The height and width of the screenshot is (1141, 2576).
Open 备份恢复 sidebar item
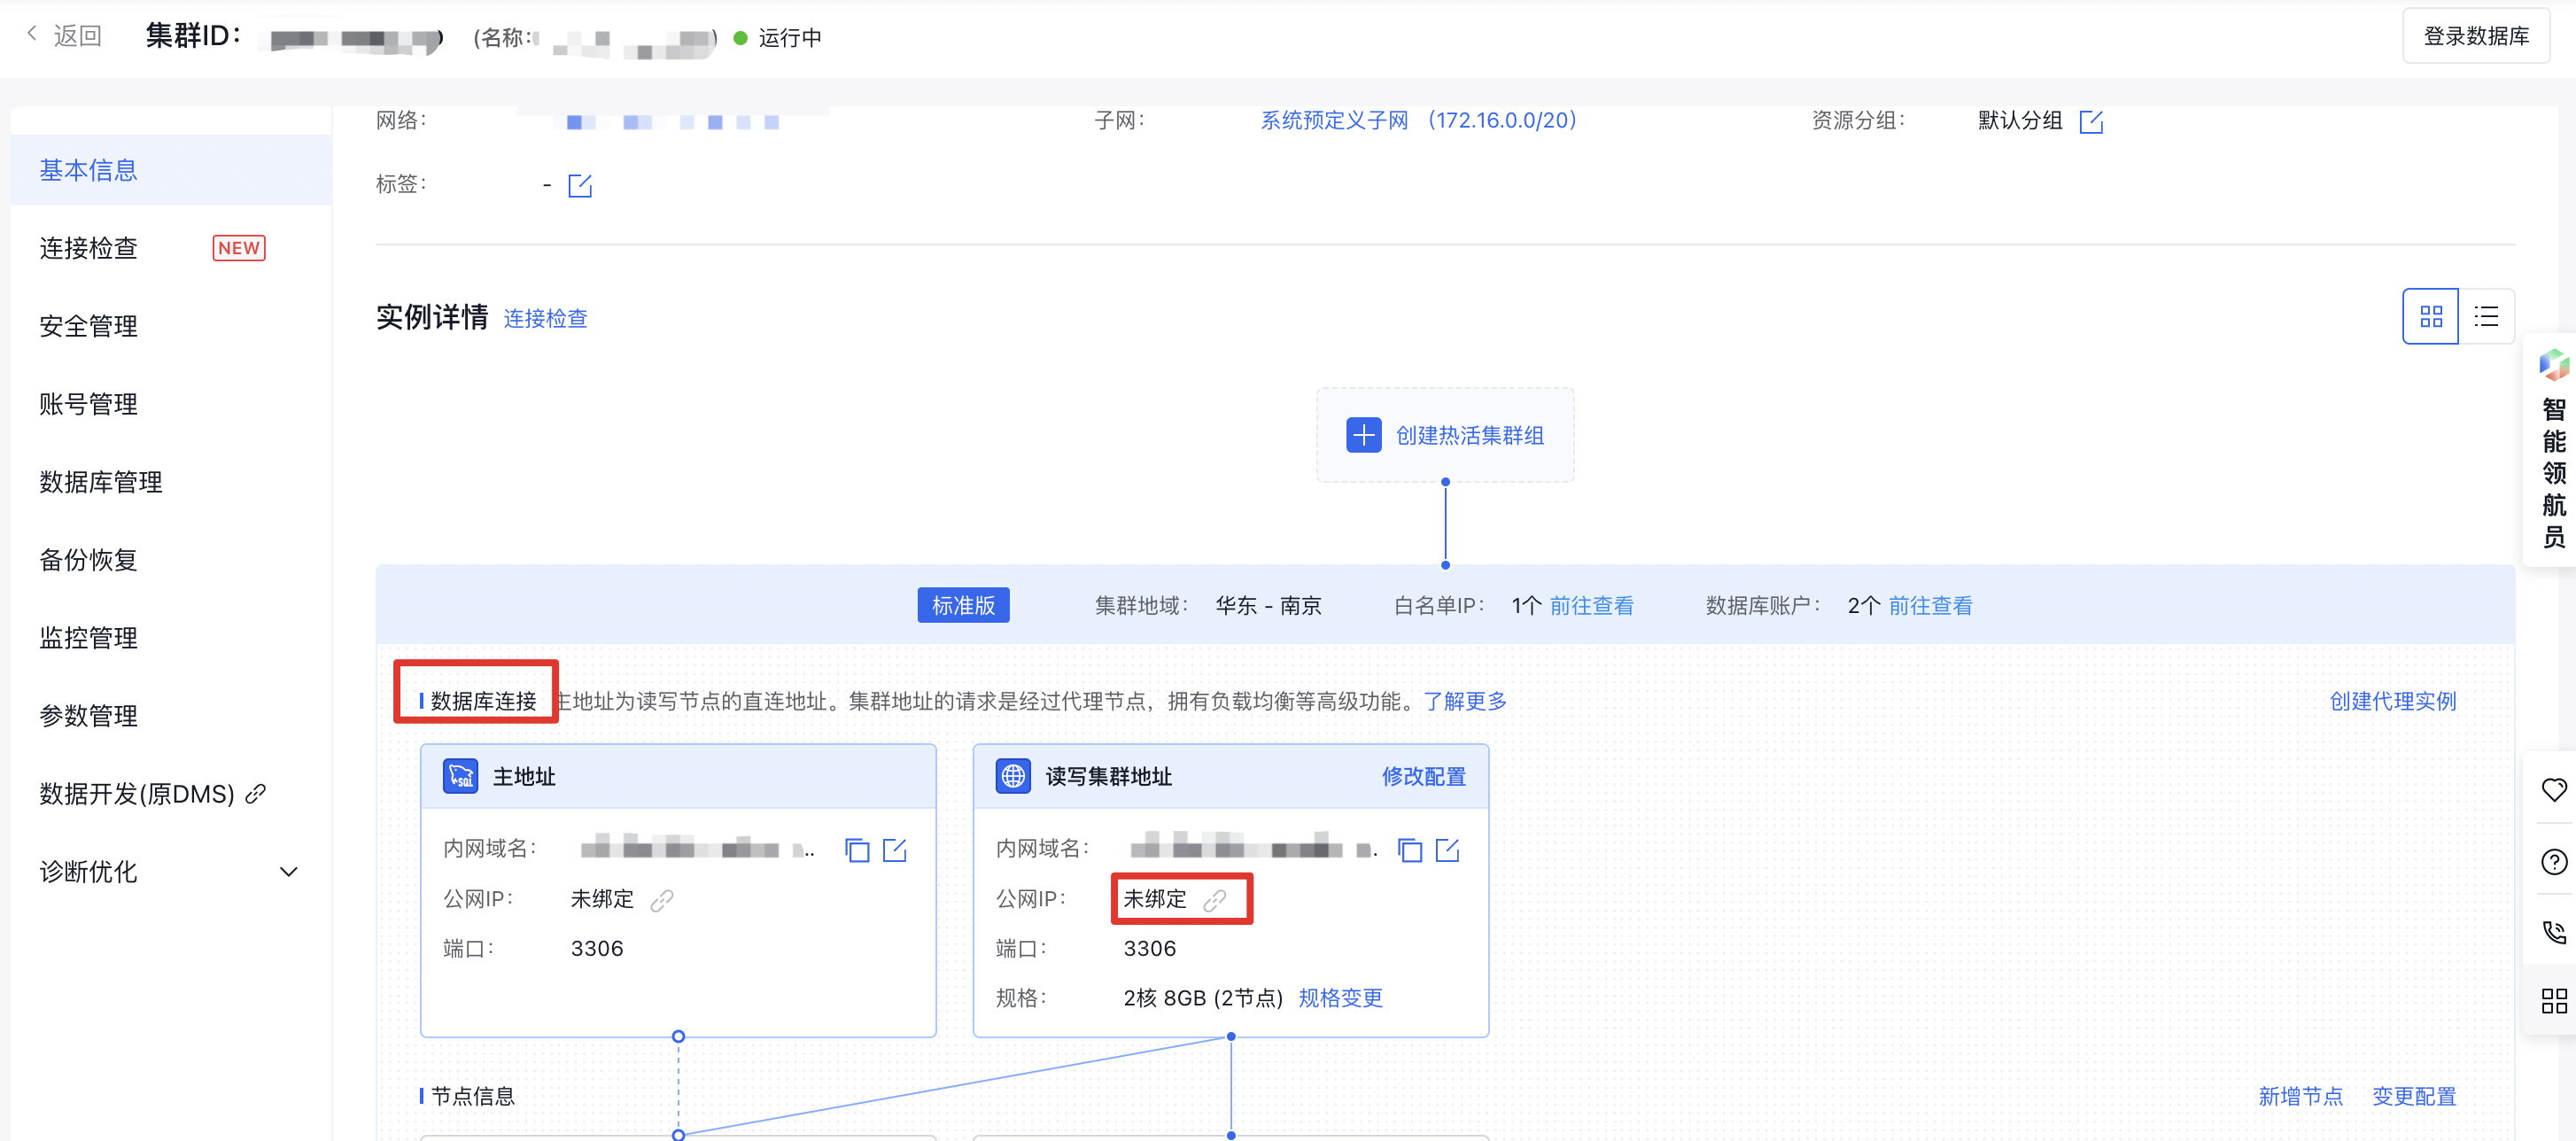[x=88, y=560]
